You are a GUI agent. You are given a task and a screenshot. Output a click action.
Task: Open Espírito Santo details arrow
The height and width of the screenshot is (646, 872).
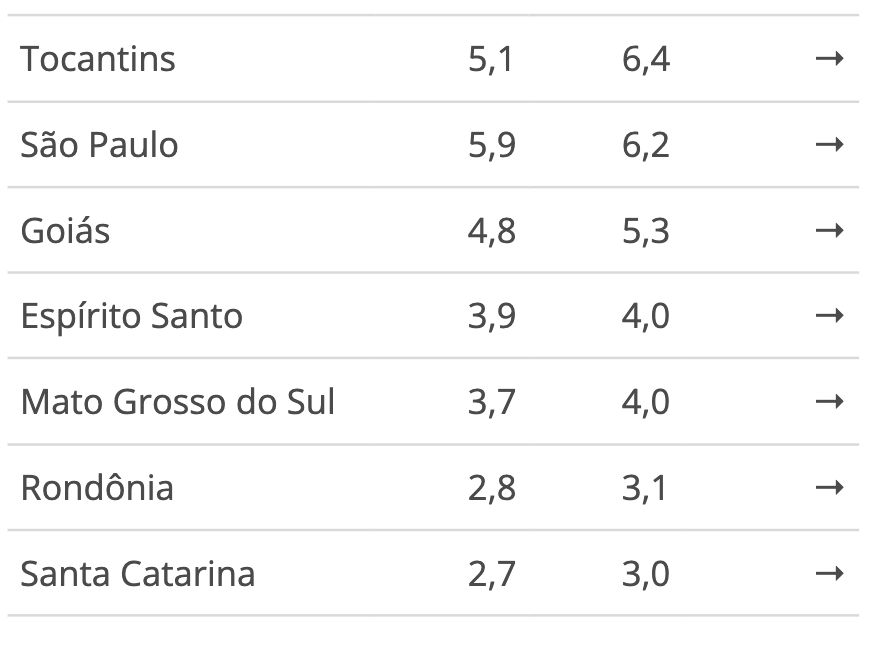click(x=829, y=316)
